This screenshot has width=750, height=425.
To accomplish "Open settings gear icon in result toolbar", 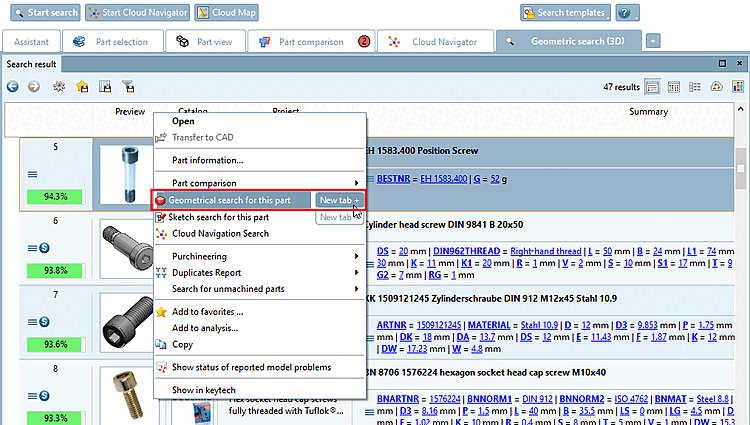I will (x=59, y=87).
